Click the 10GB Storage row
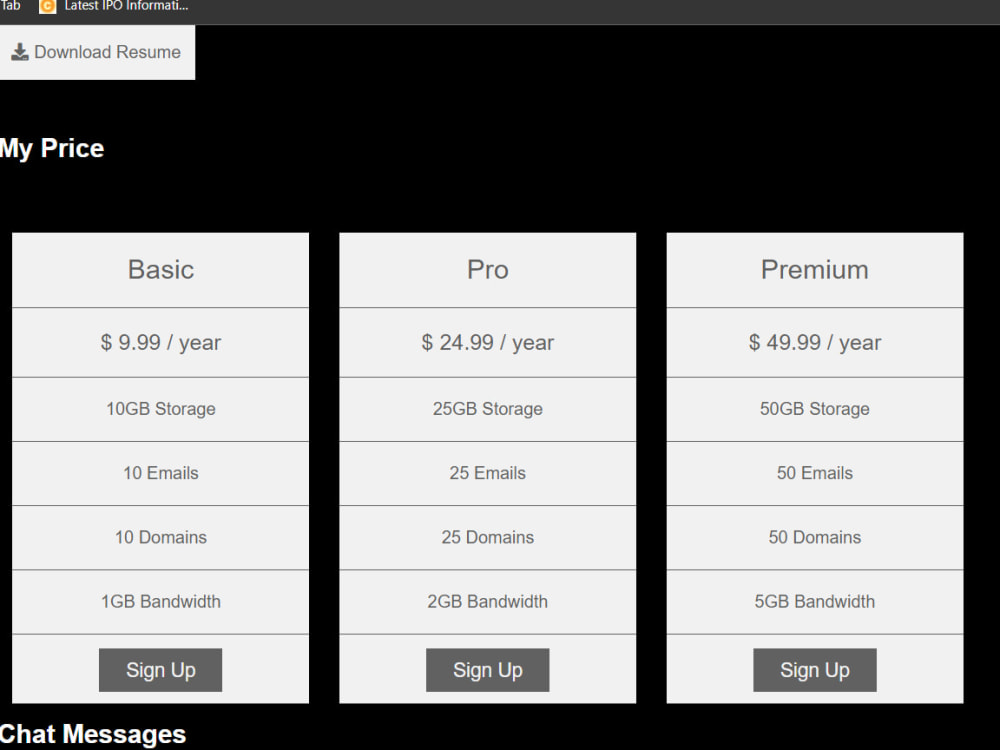Image resolution: width=1000 pixels, height=750 pixels. 161,409
